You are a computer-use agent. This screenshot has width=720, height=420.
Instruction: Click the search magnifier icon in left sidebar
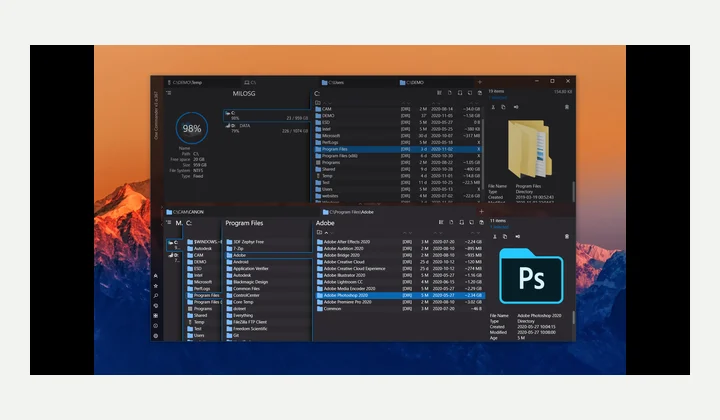[156, 296]
